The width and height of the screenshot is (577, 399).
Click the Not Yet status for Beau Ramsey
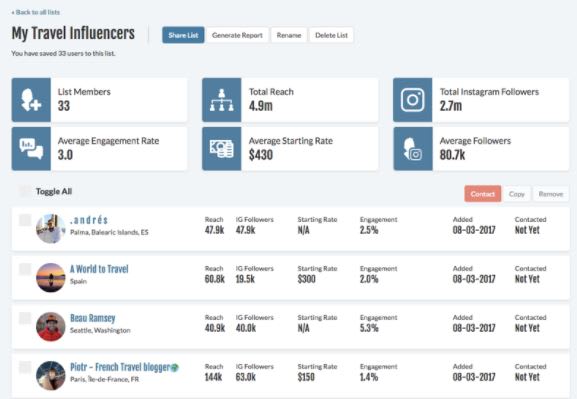click(x=527, y=328)
